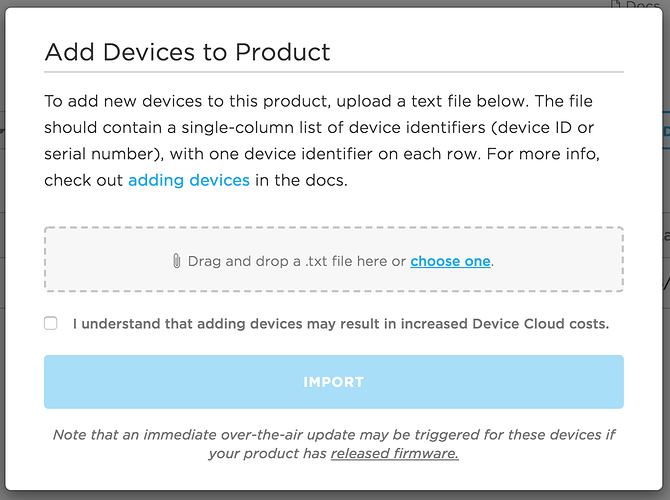Click empty space left of drop zone text

pyautogui.click(x=100, y=261)
